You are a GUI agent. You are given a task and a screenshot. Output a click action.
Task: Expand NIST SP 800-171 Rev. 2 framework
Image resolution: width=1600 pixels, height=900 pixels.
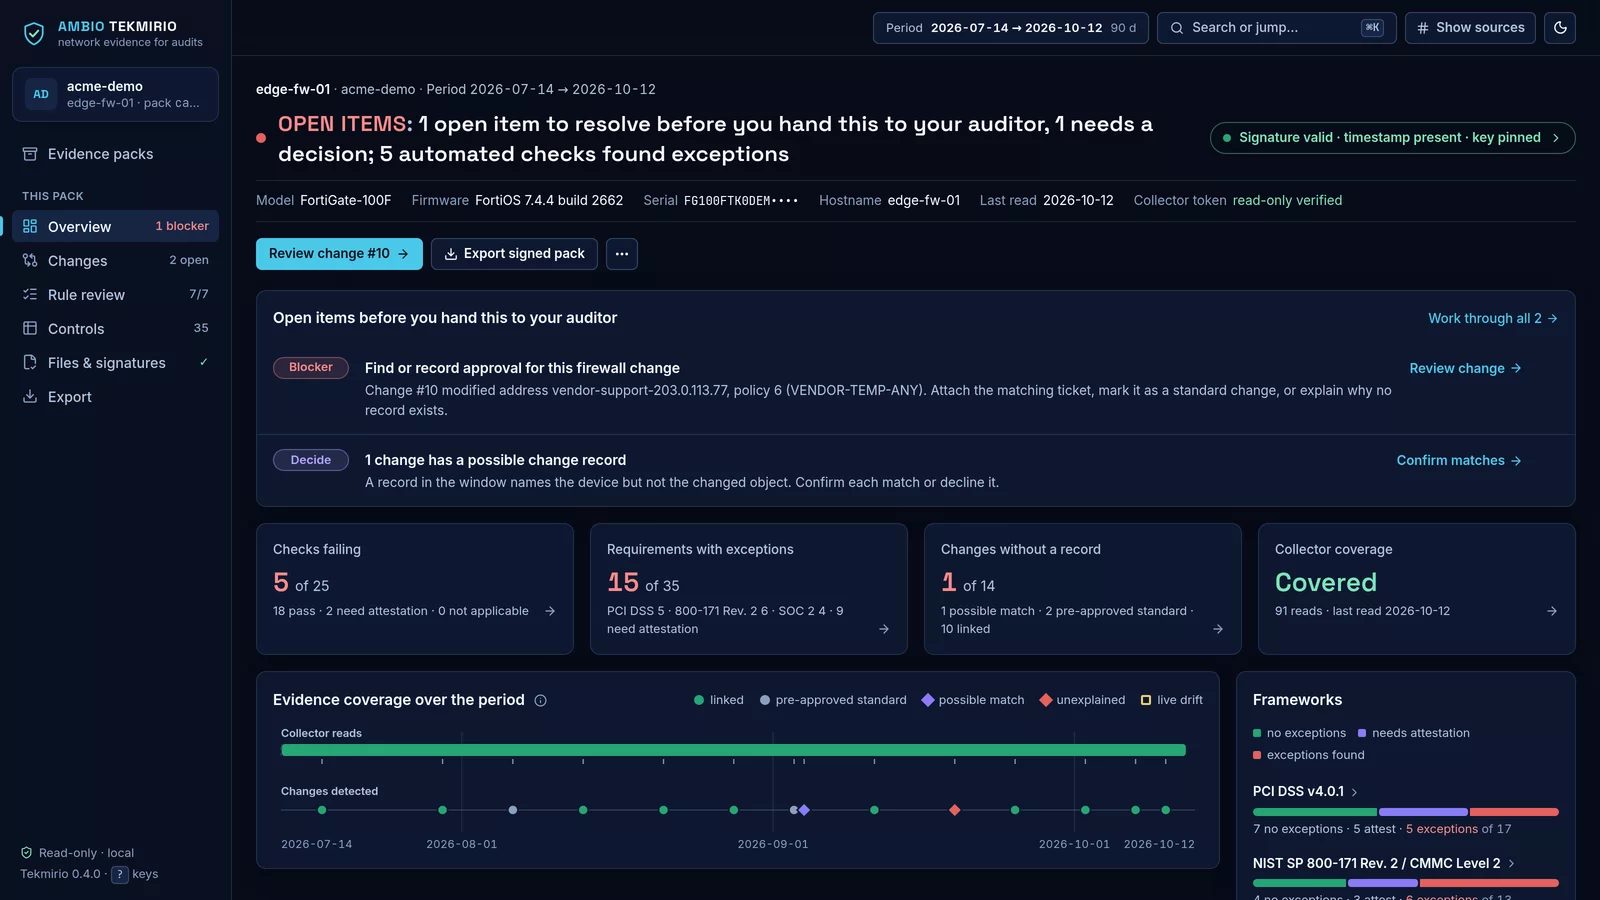(x=1384, y=863)
